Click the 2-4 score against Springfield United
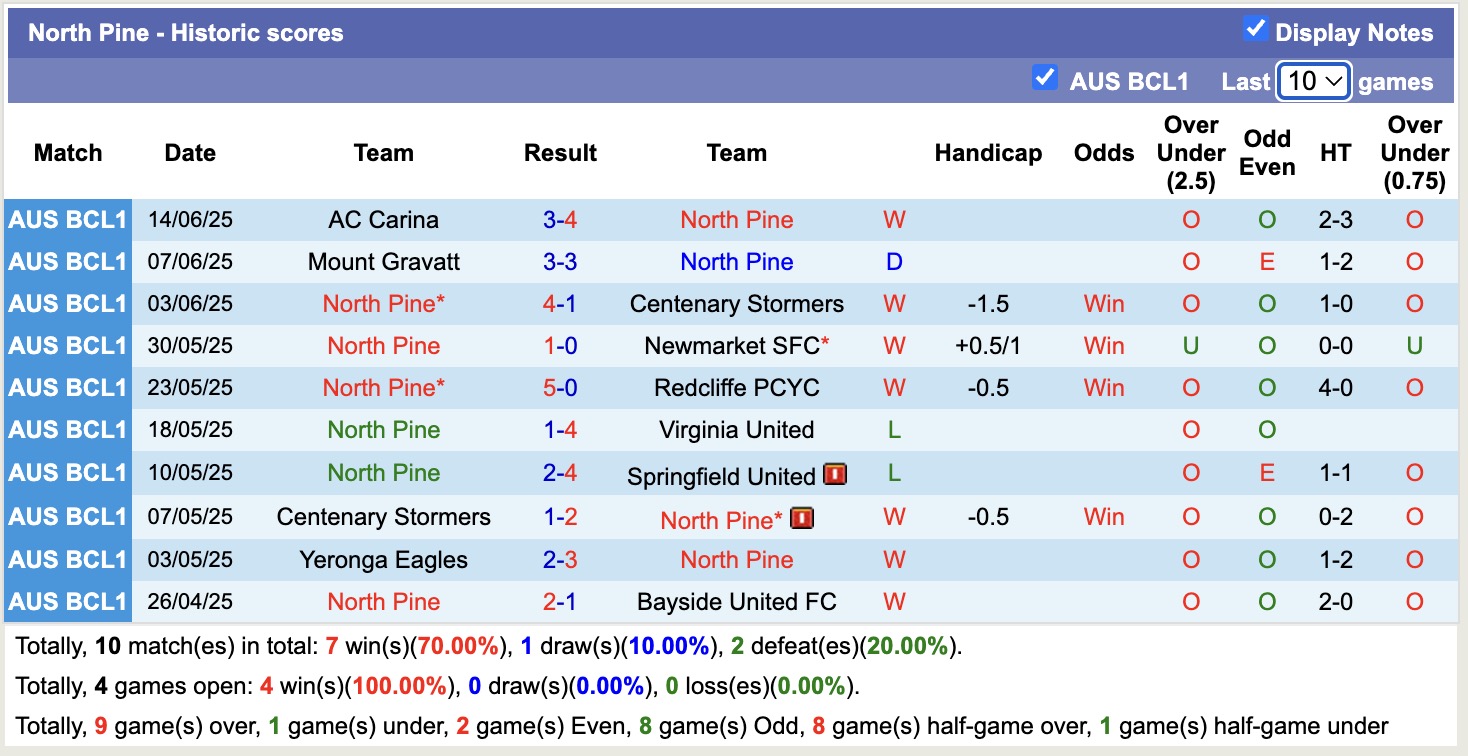The width and height of the screenshot is (1468, 756). 560,473
